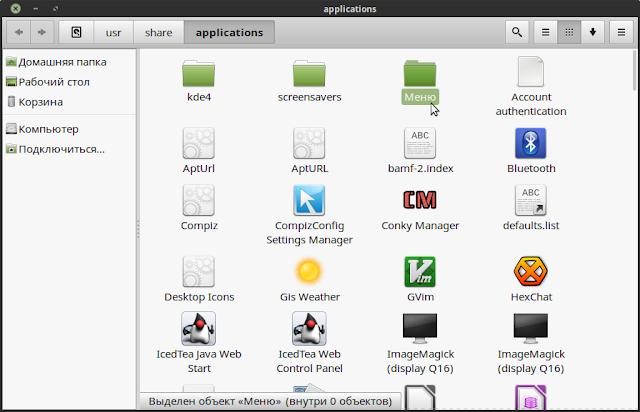Viewport: 640px width, 412px height.
Task: Go back with the left arrow button
Action: pos(18,32)
